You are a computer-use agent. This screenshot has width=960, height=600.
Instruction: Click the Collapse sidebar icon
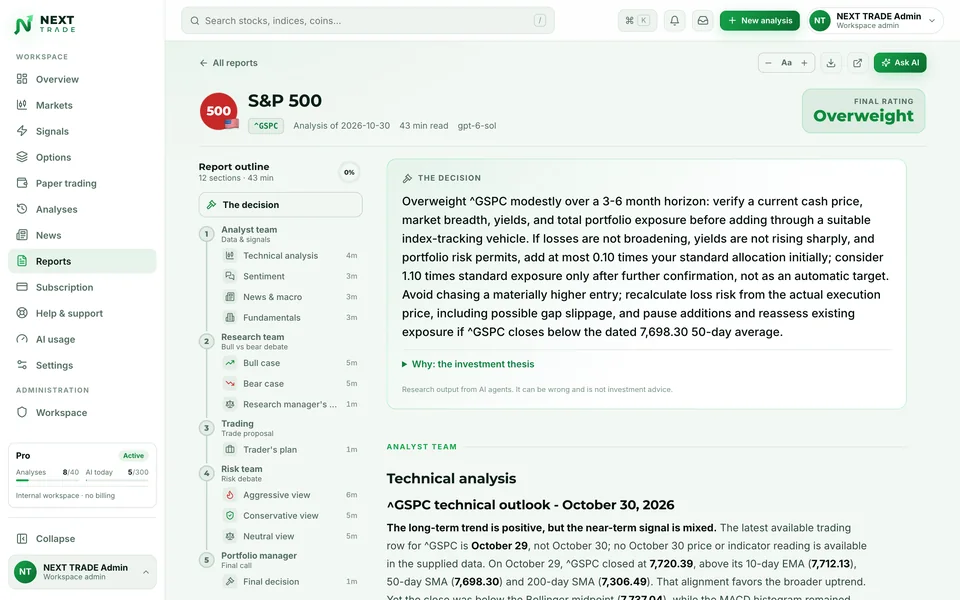(x=22, y=539)
